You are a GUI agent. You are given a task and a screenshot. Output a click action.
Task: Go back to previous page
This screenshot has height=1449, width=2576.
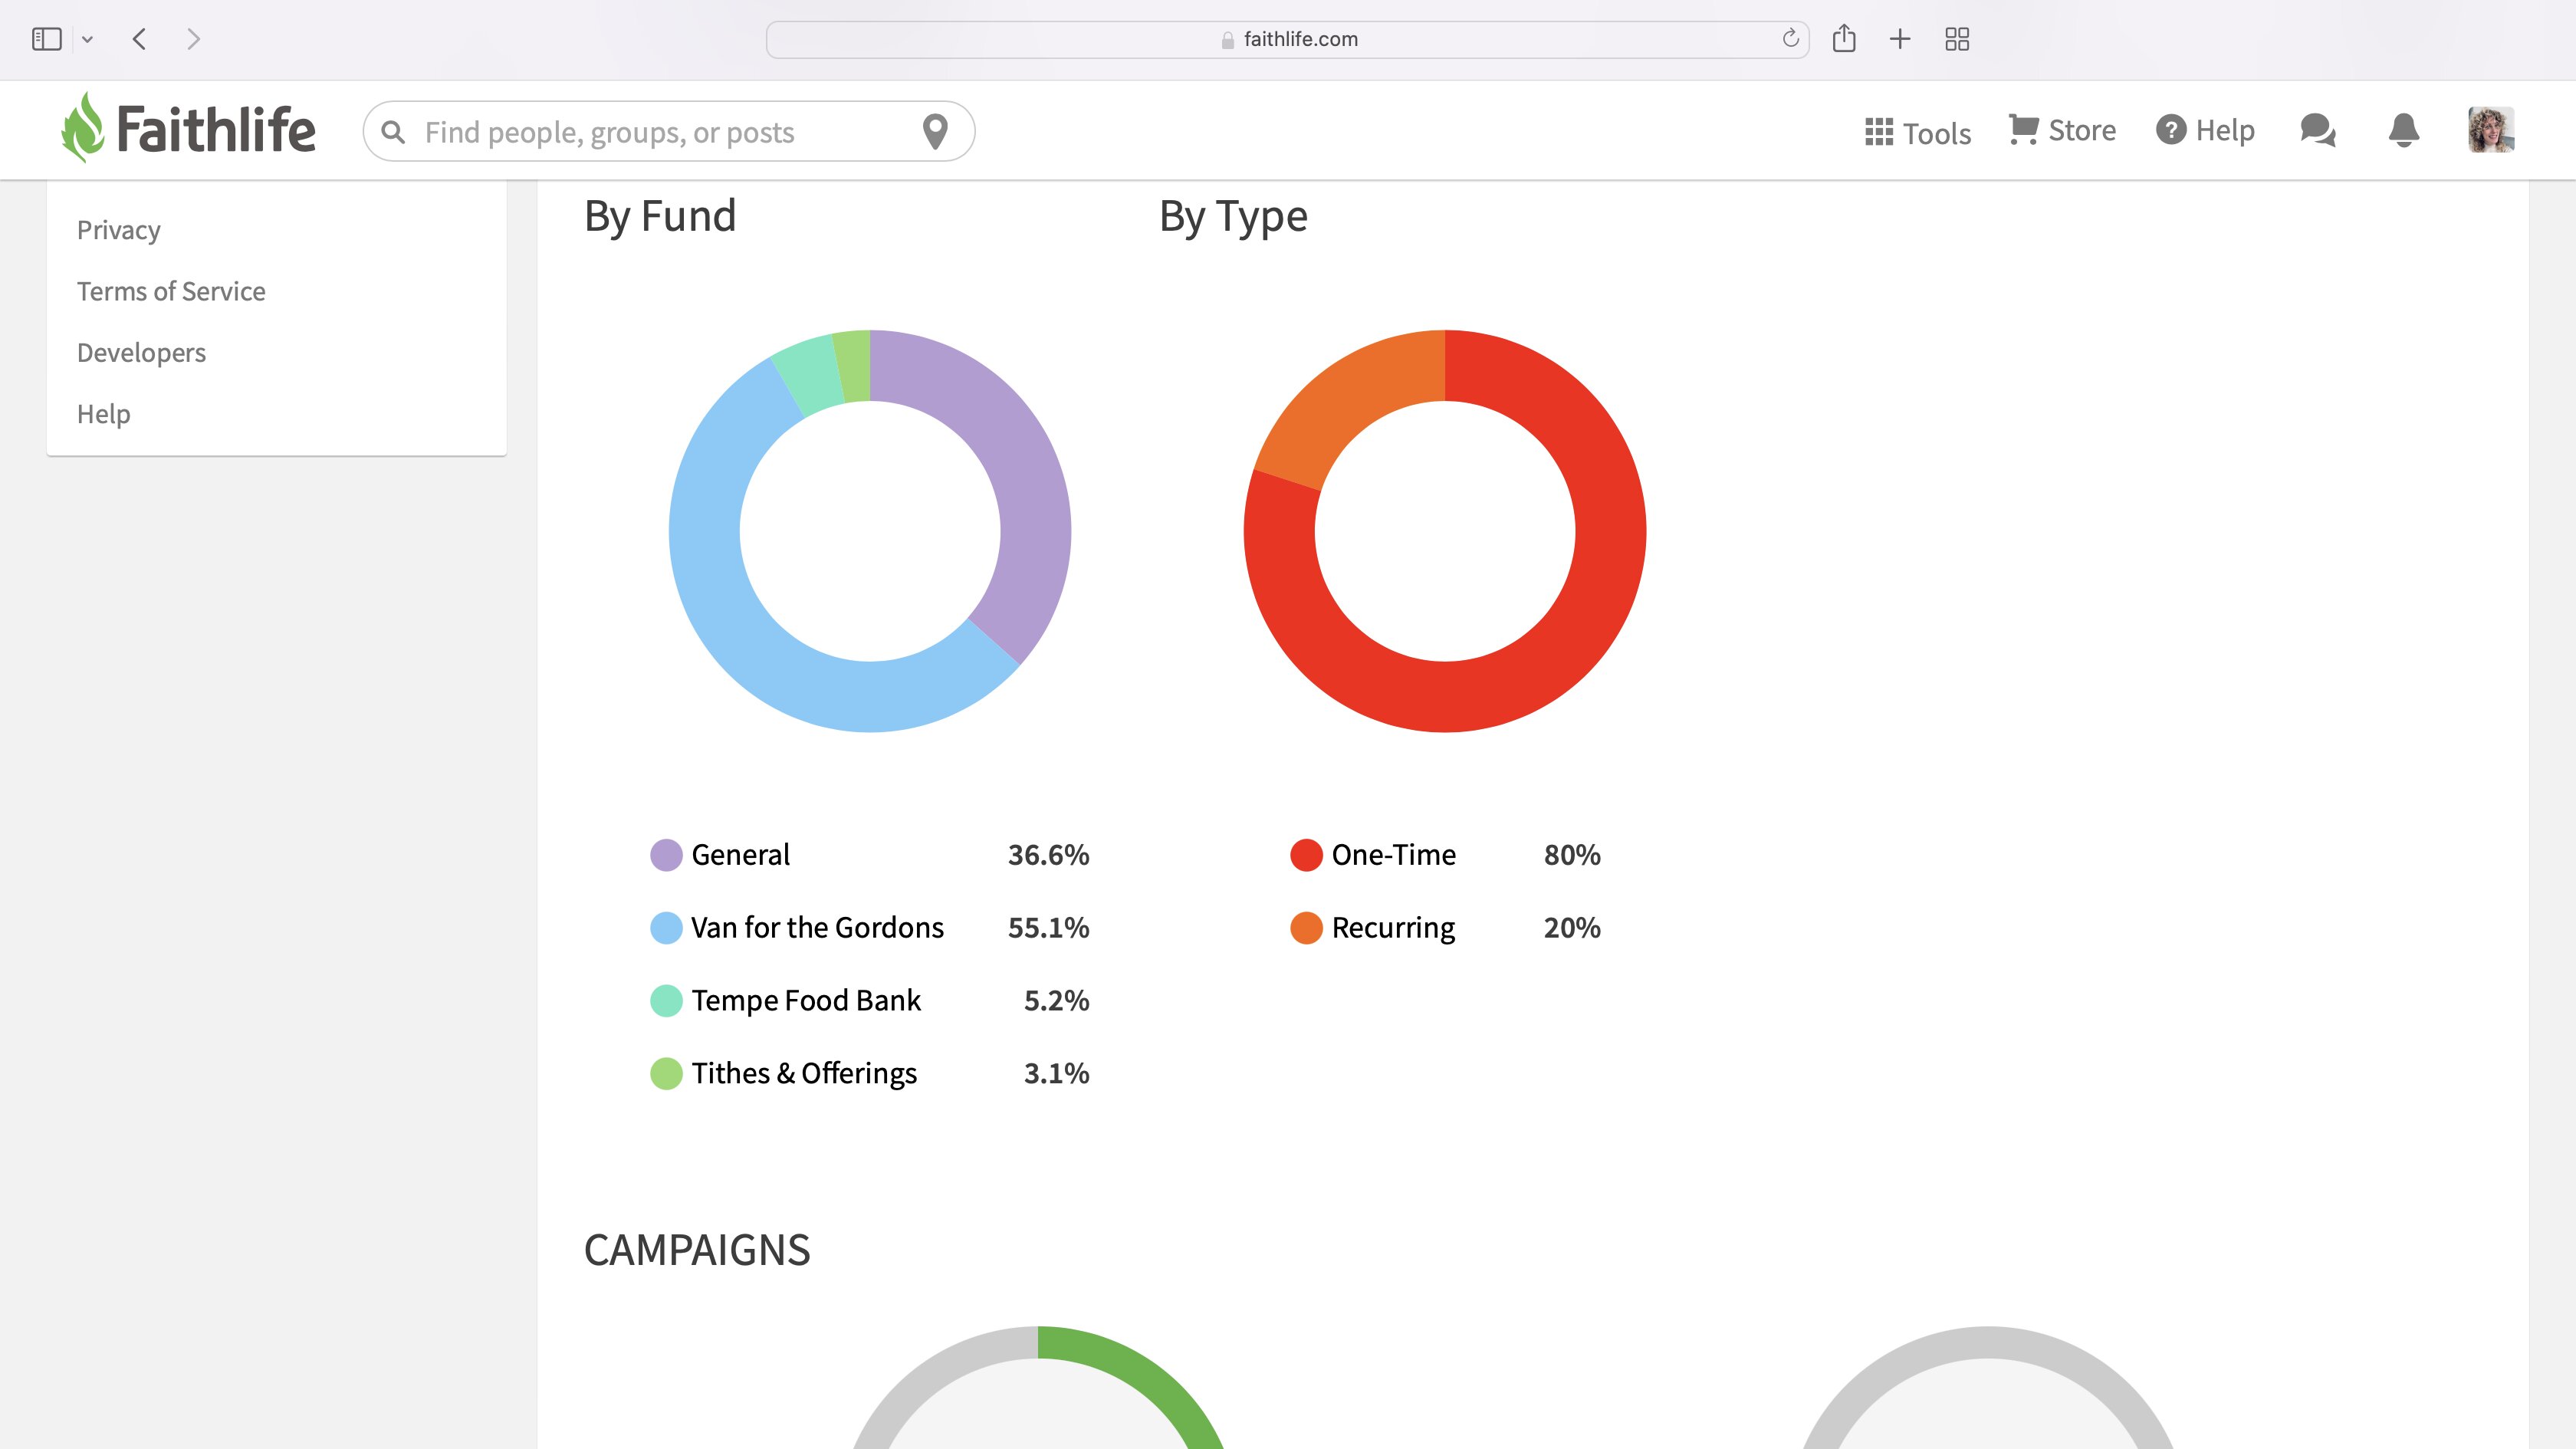(x=140, y=39)
